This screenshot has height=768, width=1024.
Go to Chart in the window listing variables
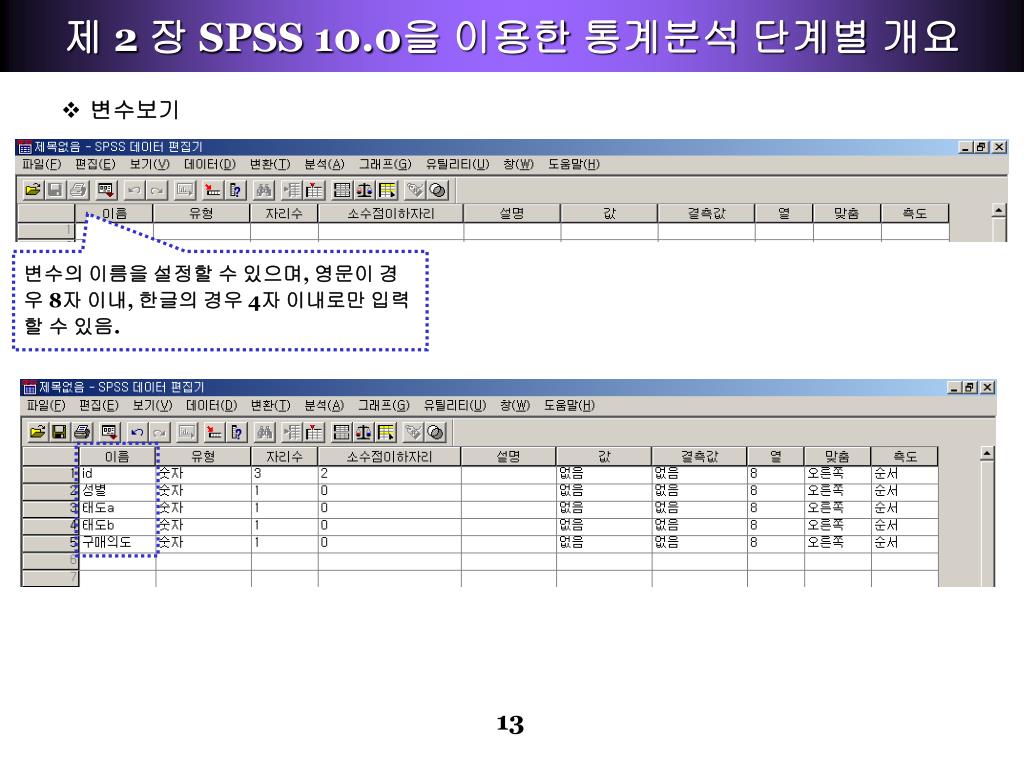187,432
